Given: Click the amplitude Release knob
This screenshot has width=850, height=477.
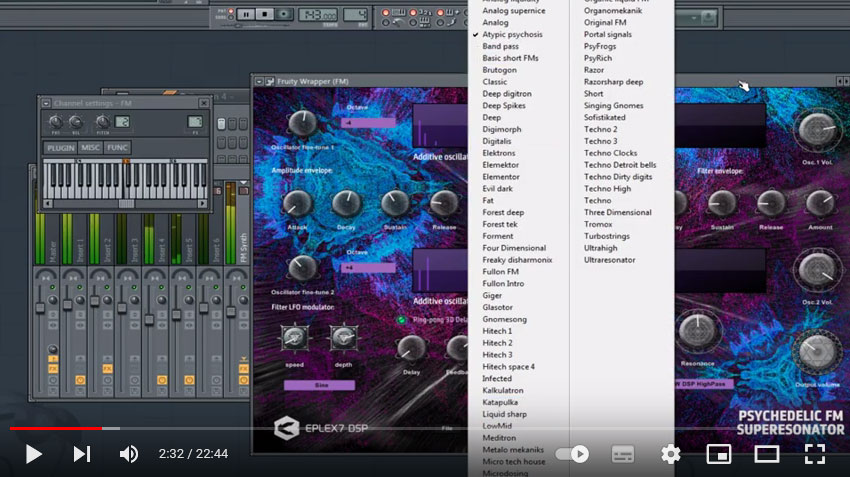Looking at the screenshot, I should point(444,204).
